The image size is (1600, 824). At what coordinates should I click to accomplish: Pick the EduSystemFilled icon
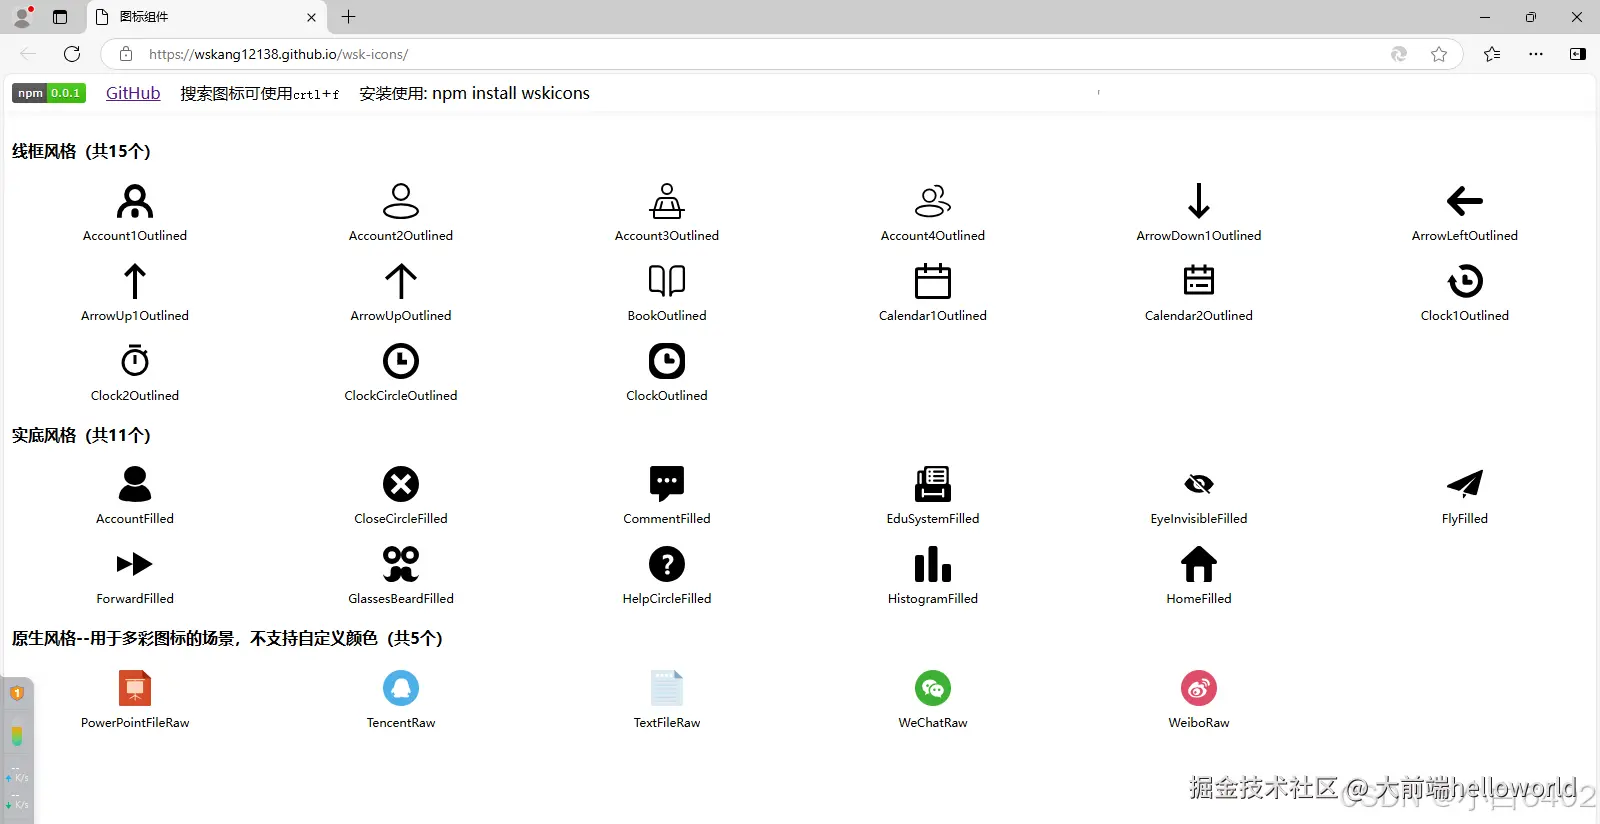pos(933,484)
